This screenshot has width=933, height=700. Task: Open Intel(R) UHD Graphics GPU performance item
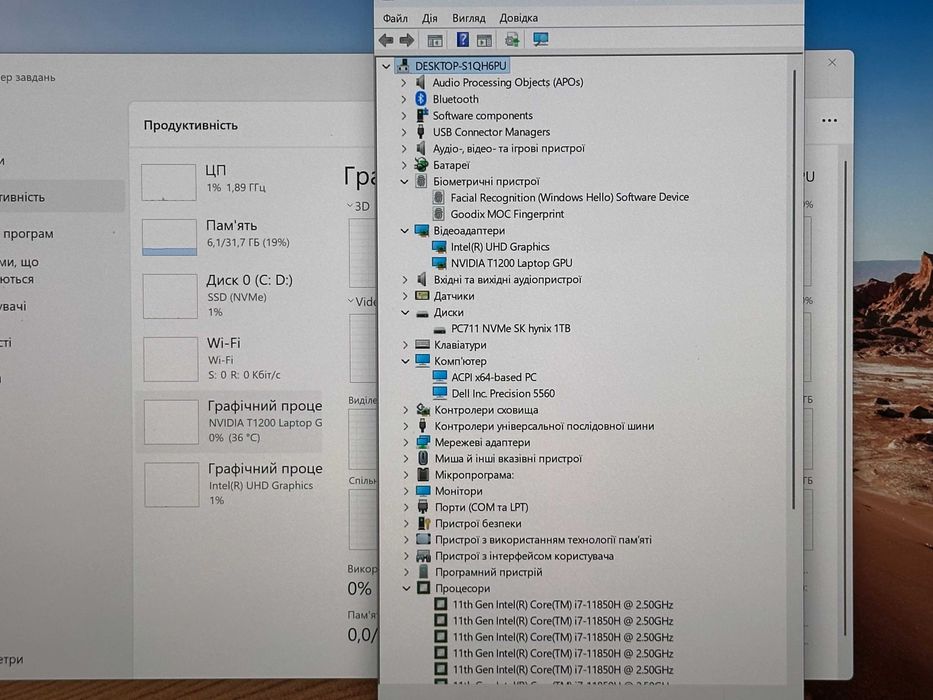point(232,485)
